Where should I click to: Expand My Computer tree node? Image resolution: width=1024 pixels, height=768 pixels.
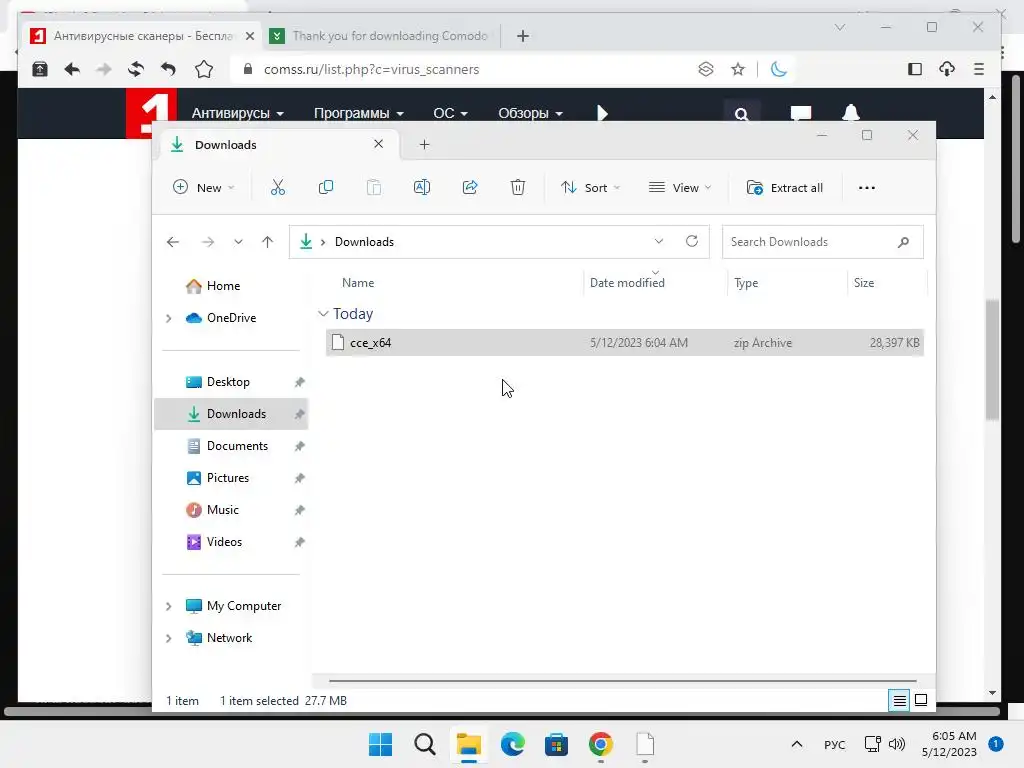[x=168, y=606]
